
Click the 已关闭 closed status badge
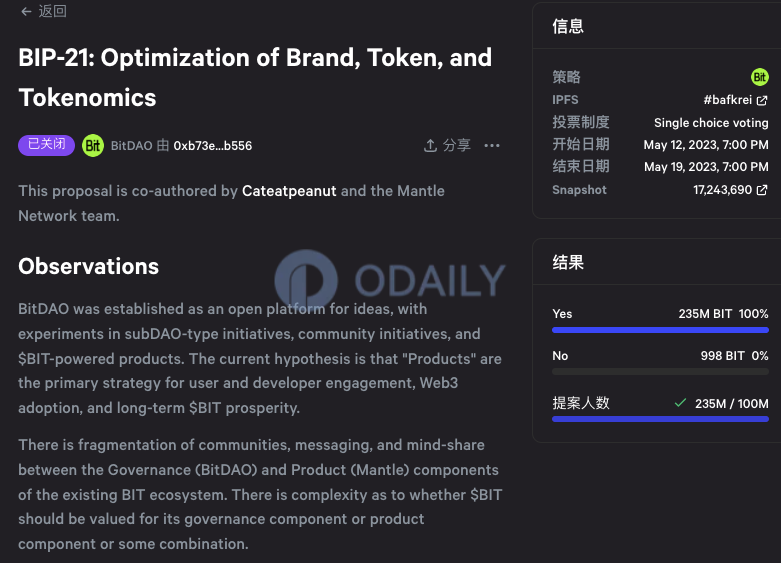pyautogui.click(x=46, y=145)
